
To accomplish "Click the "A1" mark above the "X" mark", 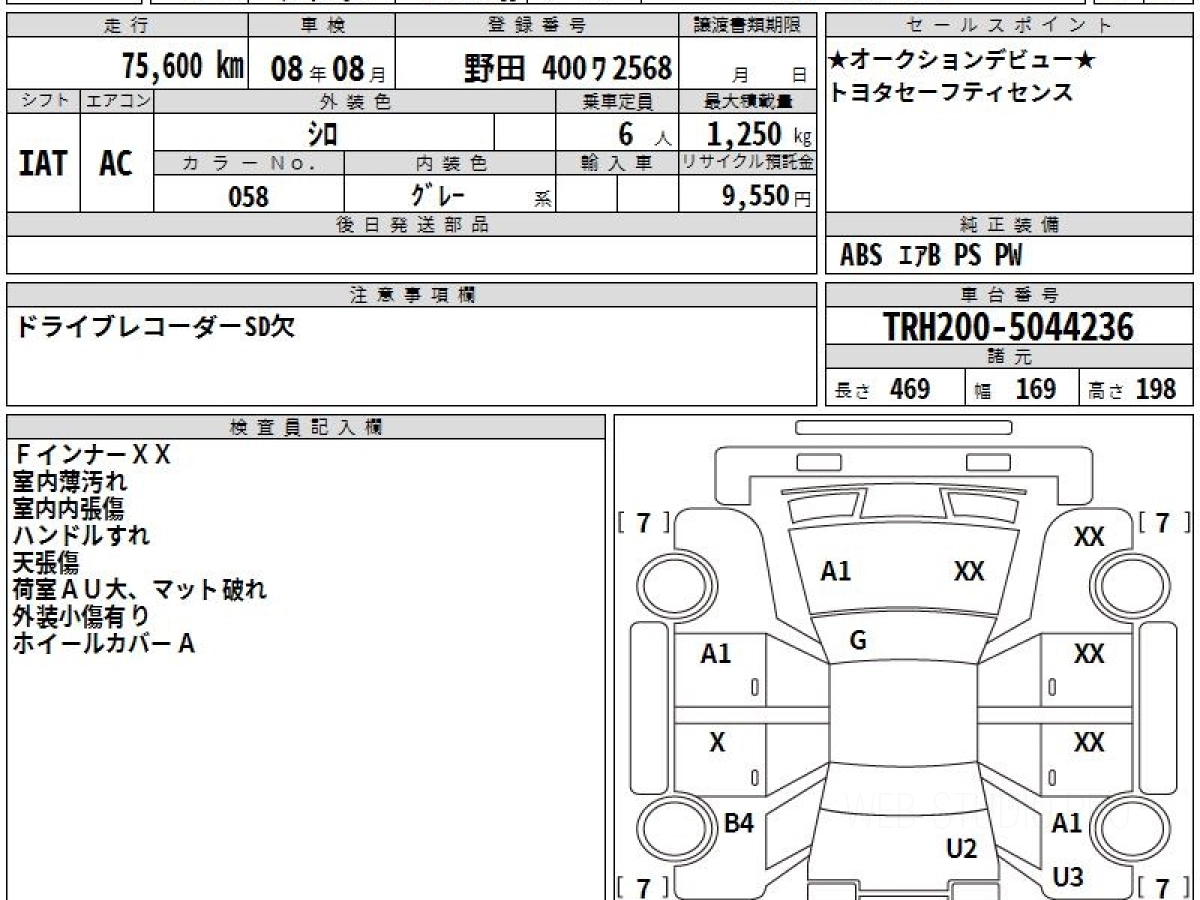I will 716,654.
